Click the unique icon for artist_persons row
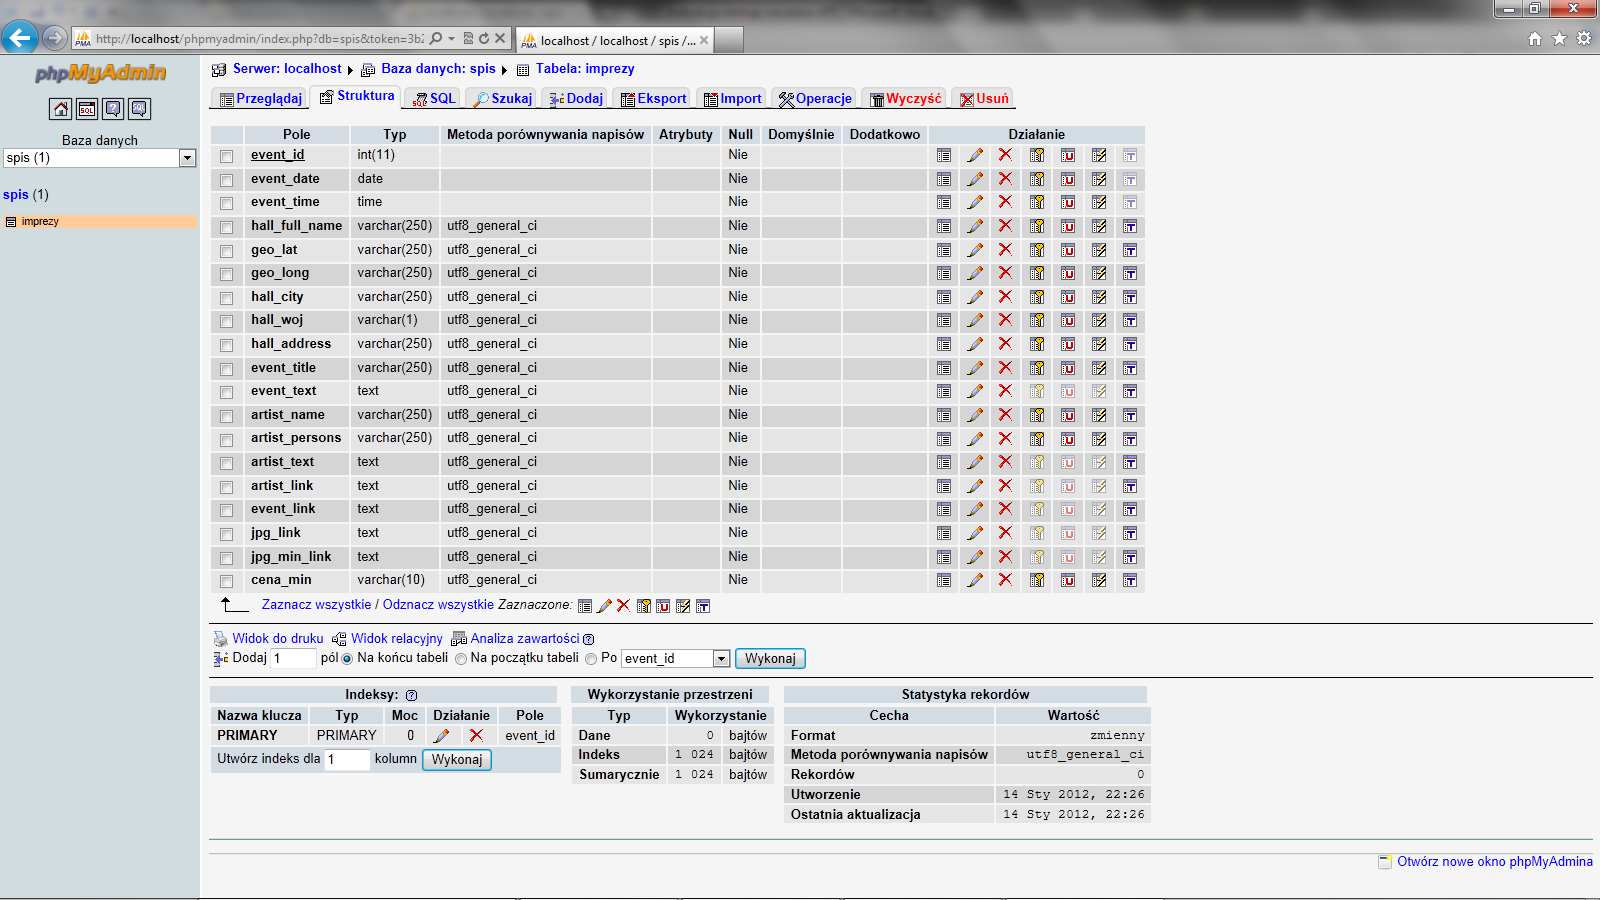Image resolution: width=1600 pixels, height=900 pixels. (1068, 438)
